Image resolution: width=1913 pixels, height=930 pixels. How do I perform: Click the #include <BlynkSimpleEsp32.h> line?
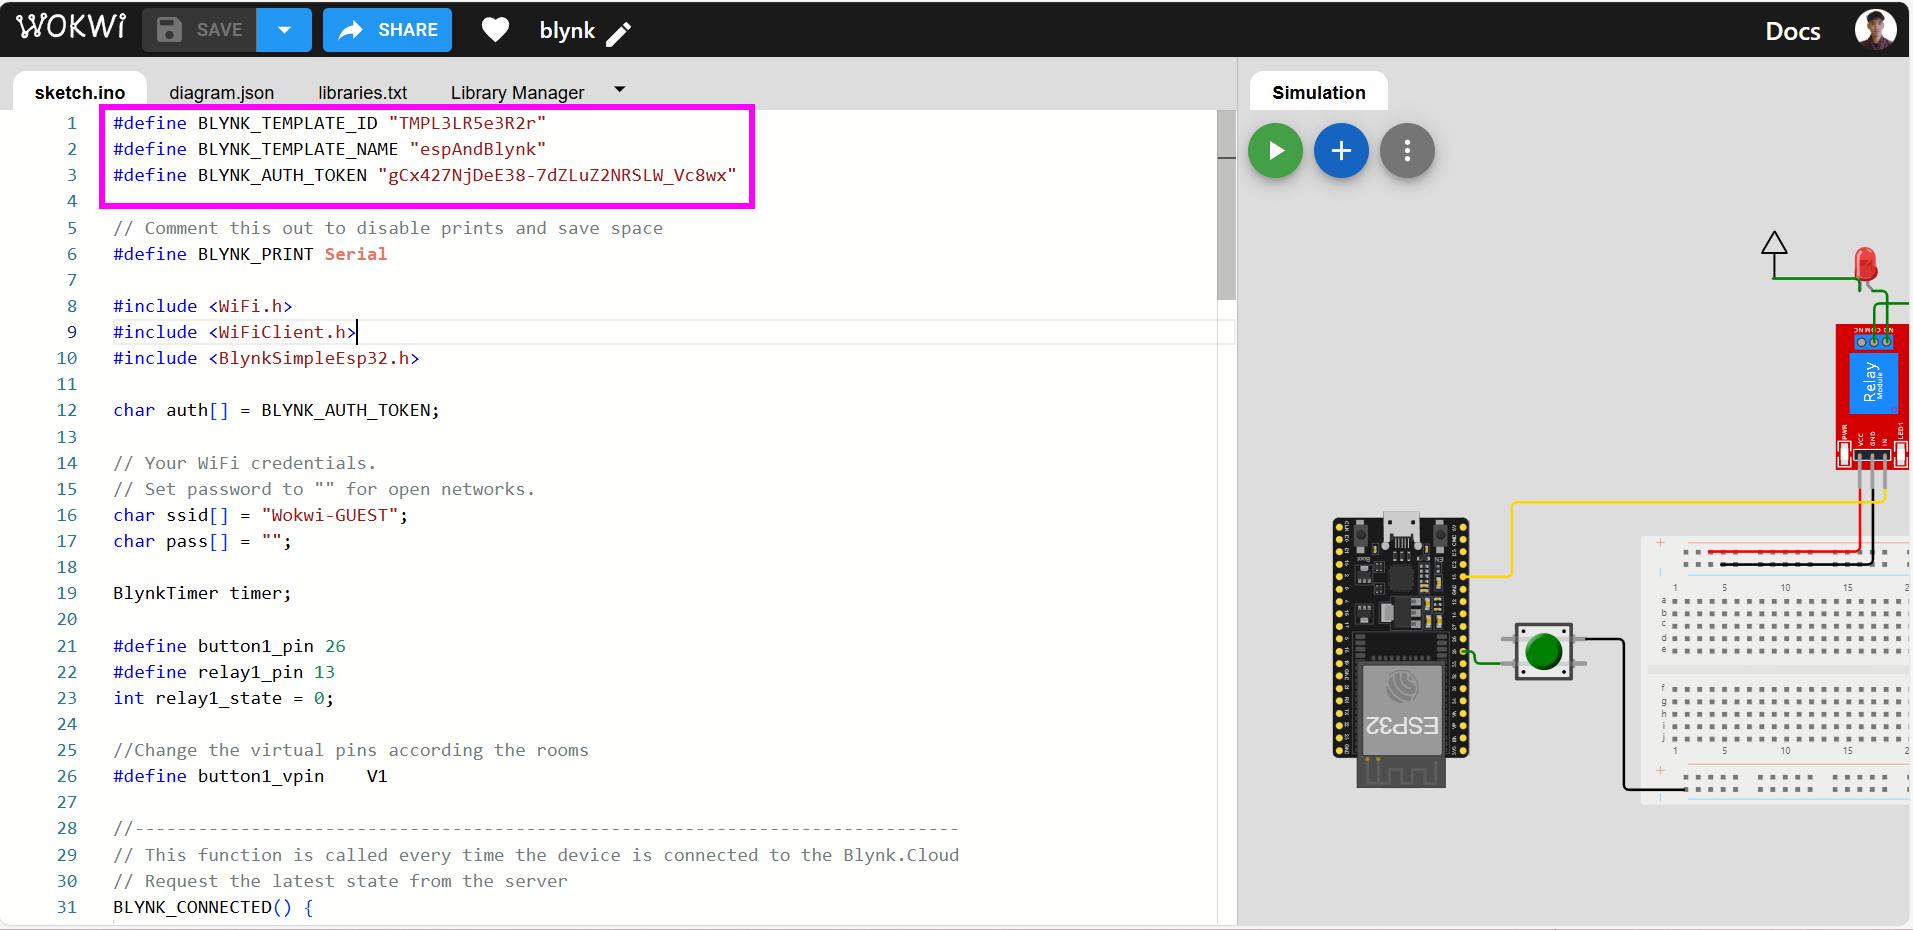pyautogui.click(x=266, y=358)
